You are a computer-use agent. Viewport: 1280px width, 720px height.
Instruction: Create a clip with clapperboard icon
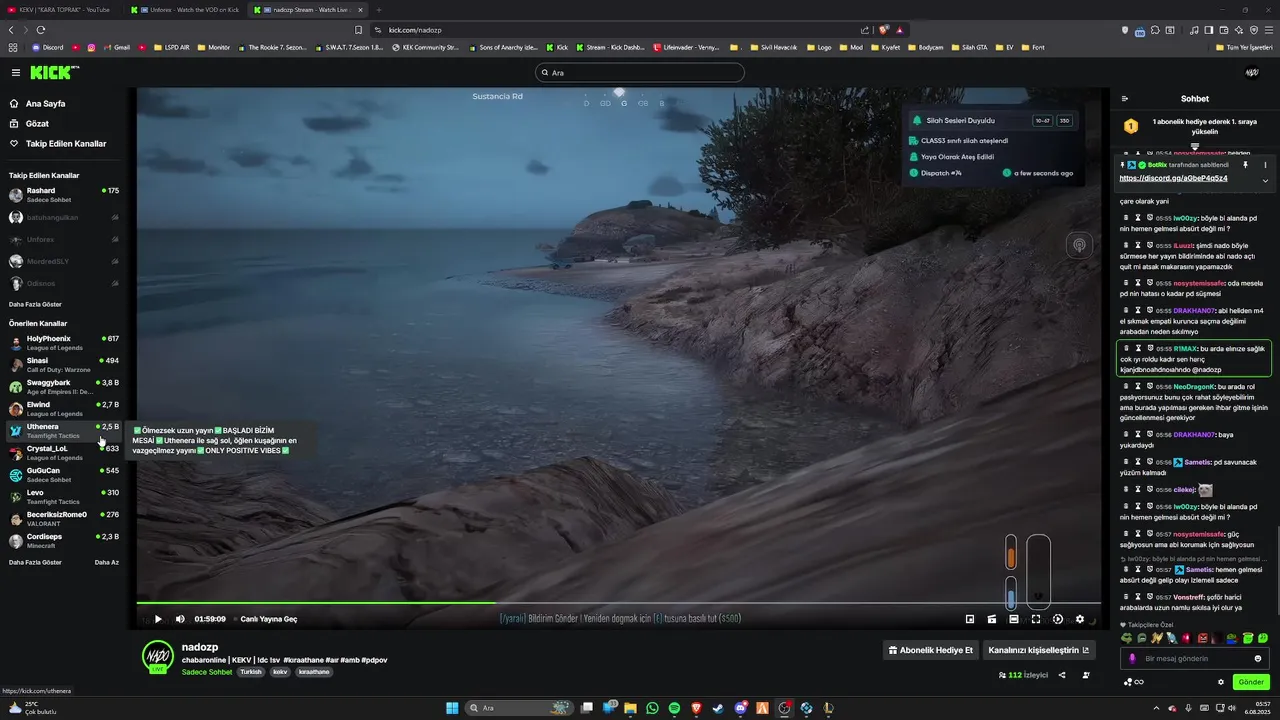pyautogui.click(x=992, y=619)
